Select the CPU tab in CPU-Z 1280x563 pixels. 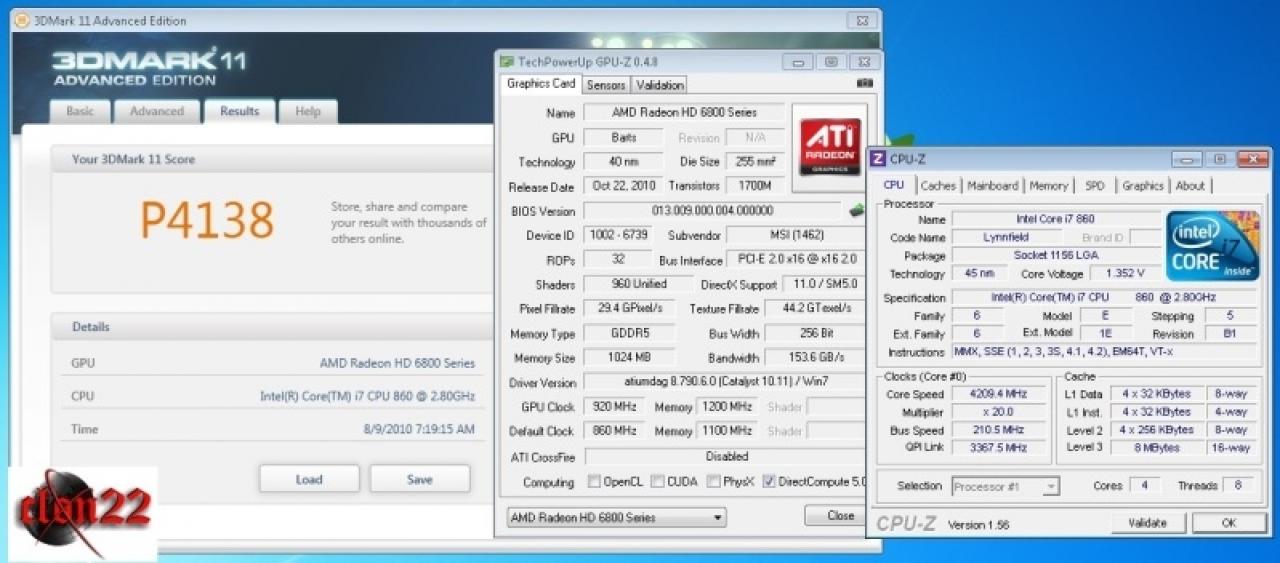click(x=894, y=185)
